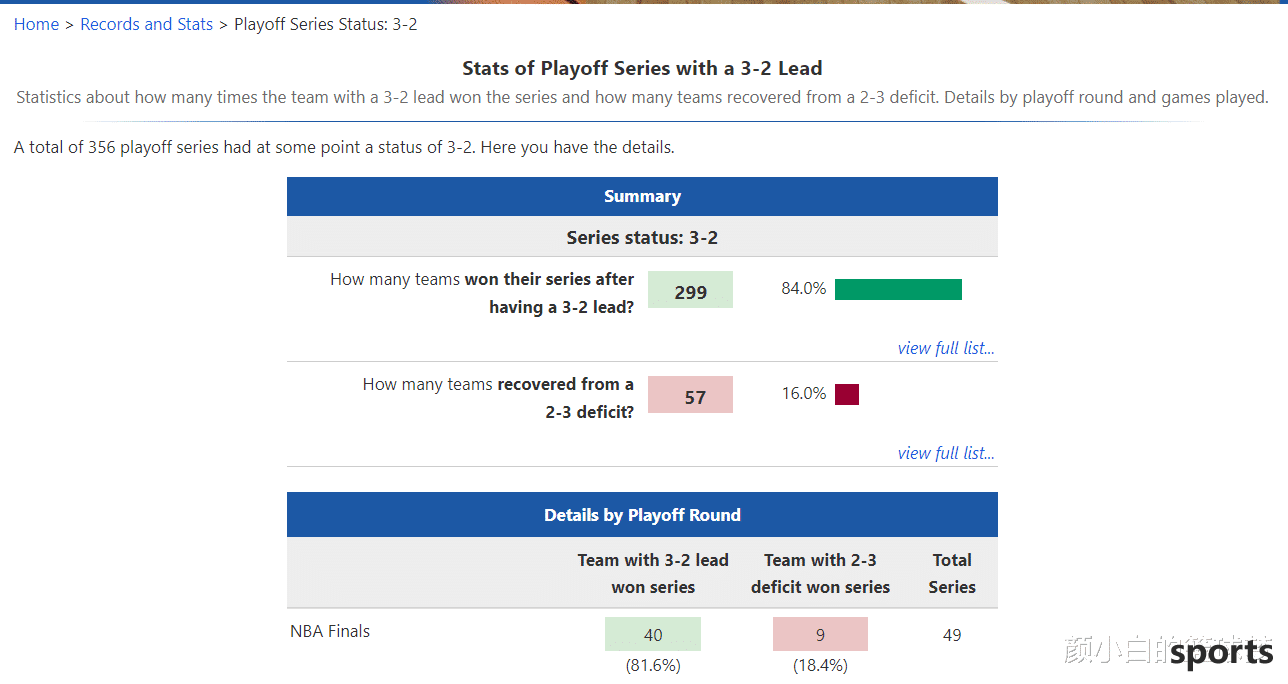This screenshot has width=1288, height=684.
Task: Click the Total Series column header
Action: click(x=951, y=573)
